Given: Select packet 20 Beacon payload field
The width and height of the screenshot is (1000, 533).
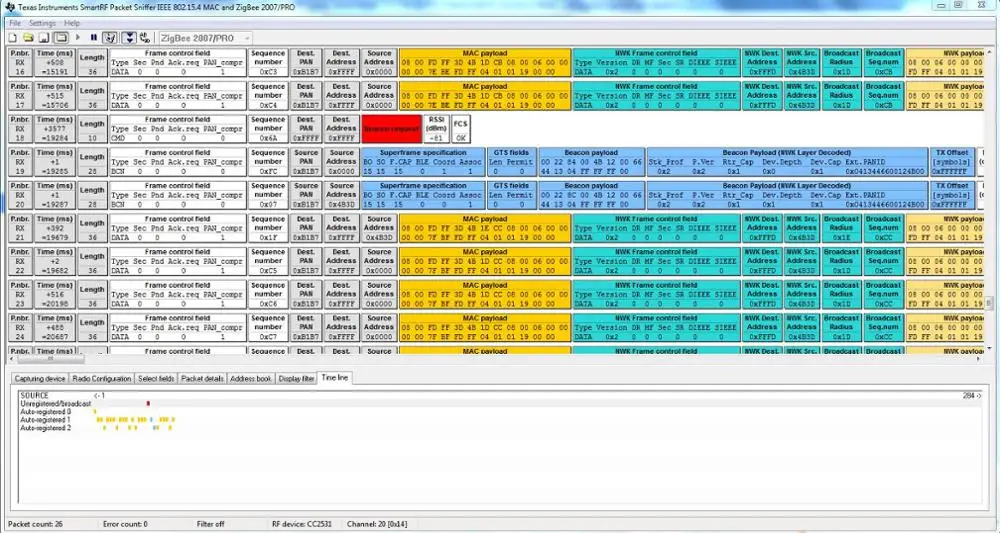Looking at the screenshot, I should click(591, 196).
